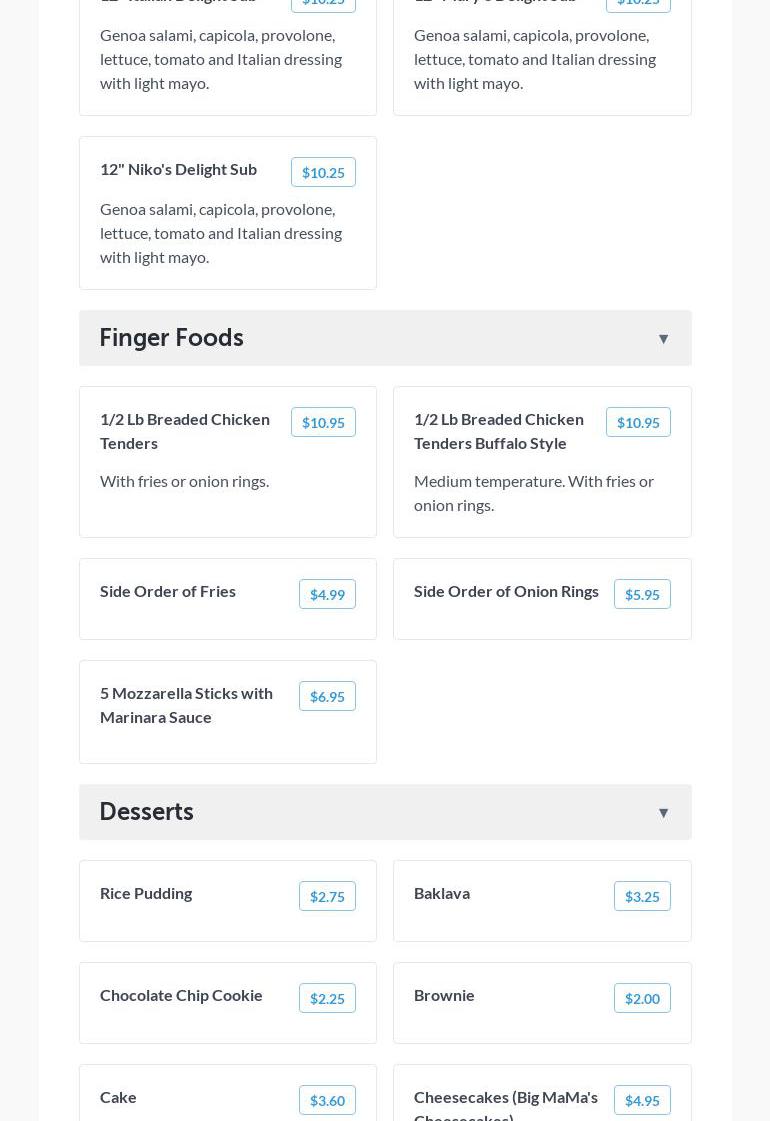Click the Desserts section heading
Viewport: 770px width, 1121px height.
click(147, 812)
